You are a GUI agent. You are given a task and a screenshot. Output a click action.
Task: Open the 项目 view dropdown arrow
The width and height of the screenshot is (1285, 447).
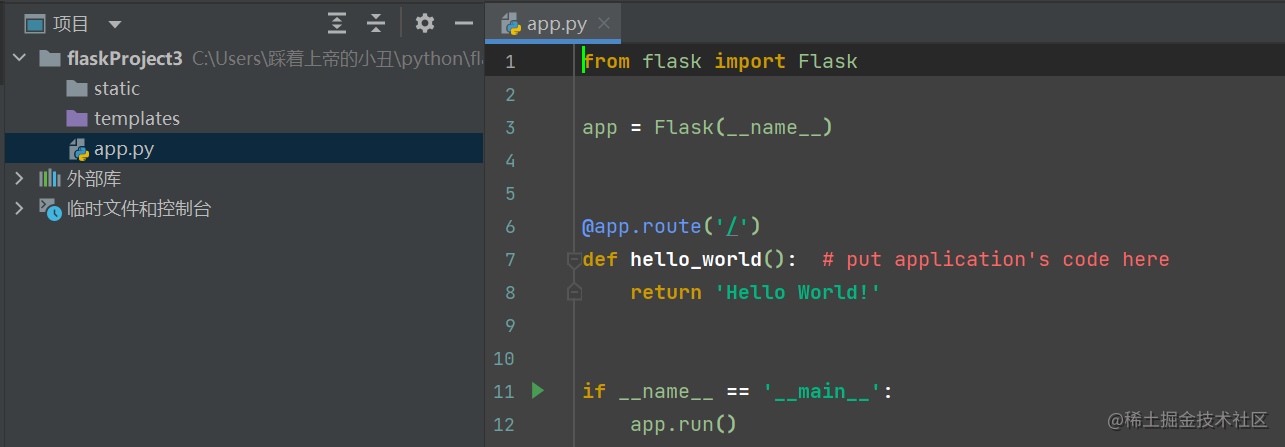pos(115,24)
